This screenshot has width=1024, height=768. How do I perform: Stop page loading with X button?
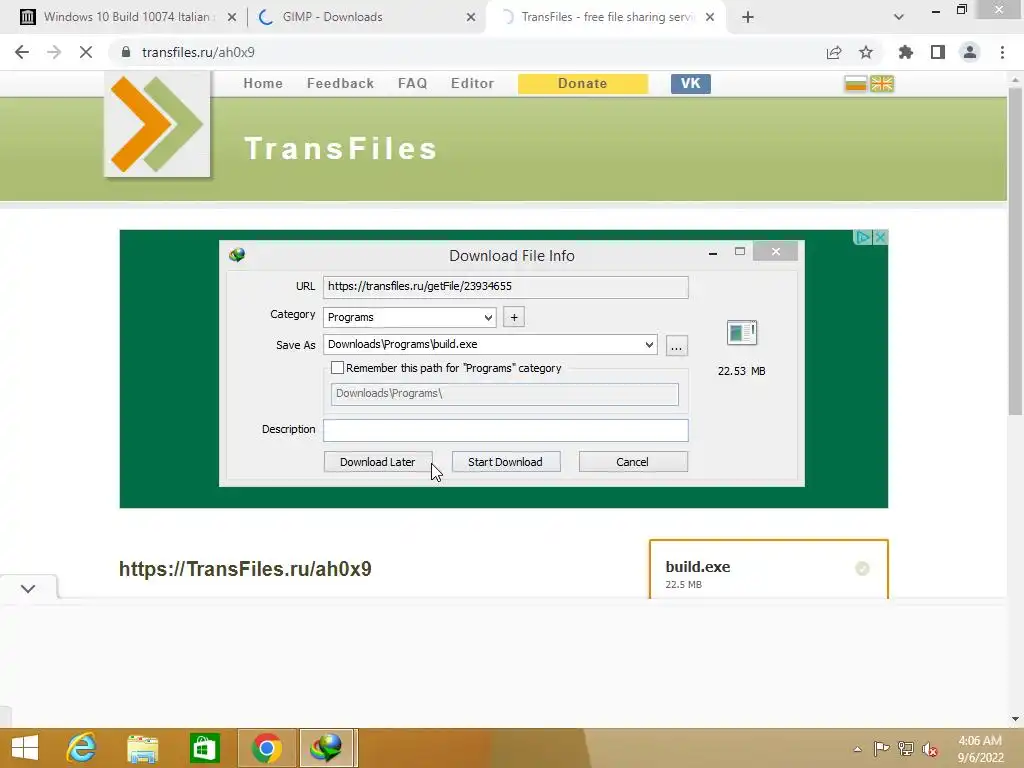86,52
